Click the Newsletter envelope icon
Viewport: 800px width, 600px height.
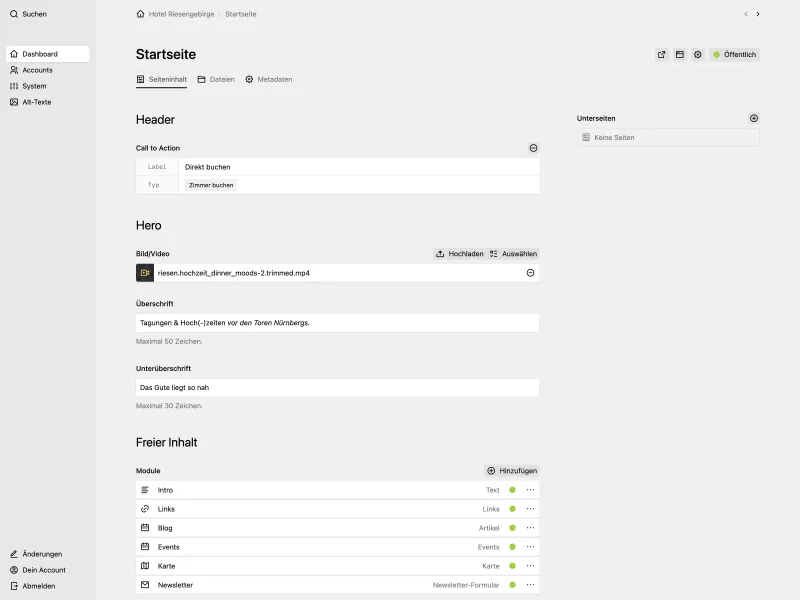[143, 585]
